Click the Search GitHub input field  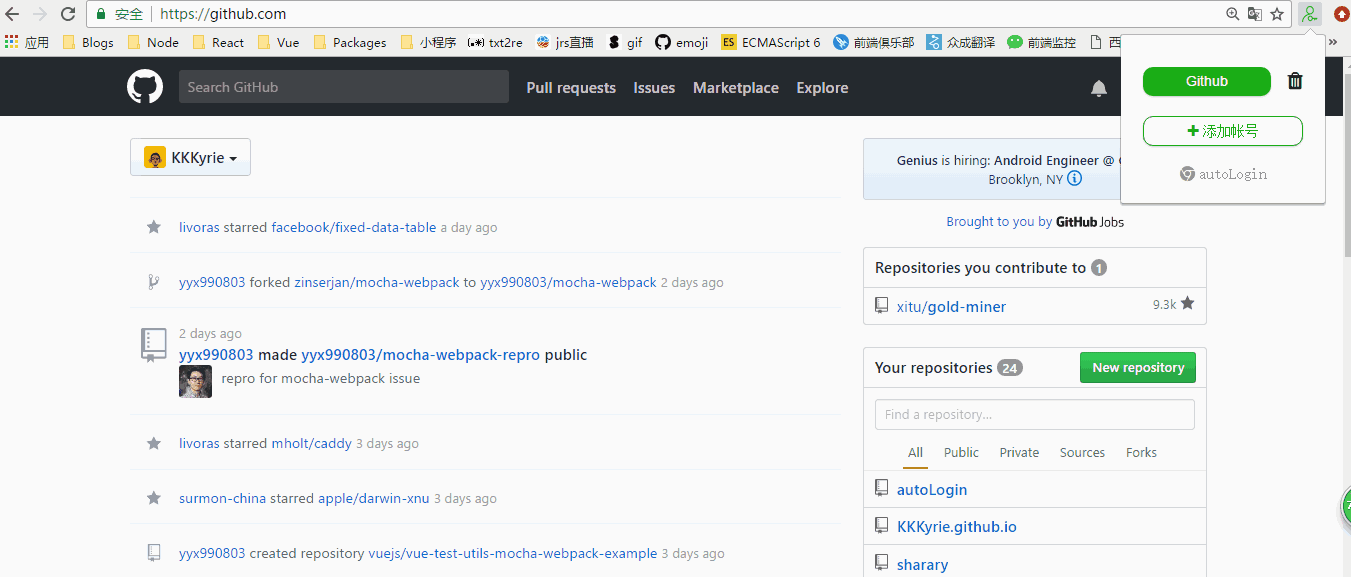tap(344, 87)
